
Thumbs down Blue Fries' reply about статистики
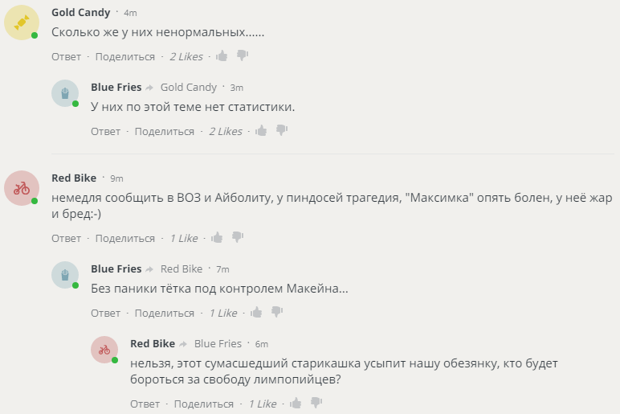pyautogui.click(x=282, y=131)
